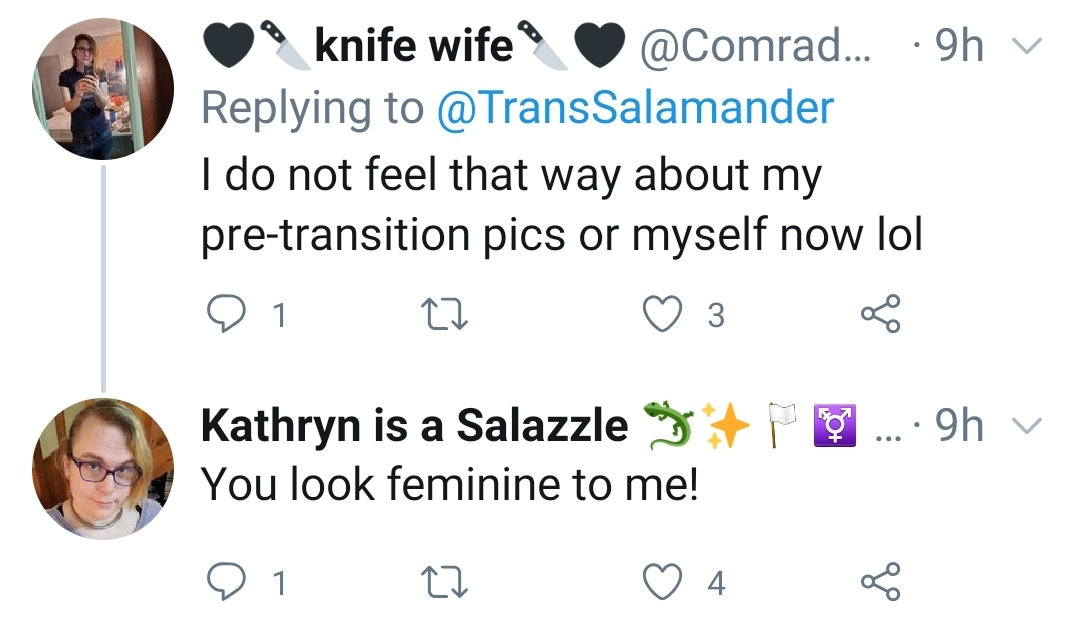Open knife wife tweet options chevron
1080x622 pixels.
pos(1027,46)
